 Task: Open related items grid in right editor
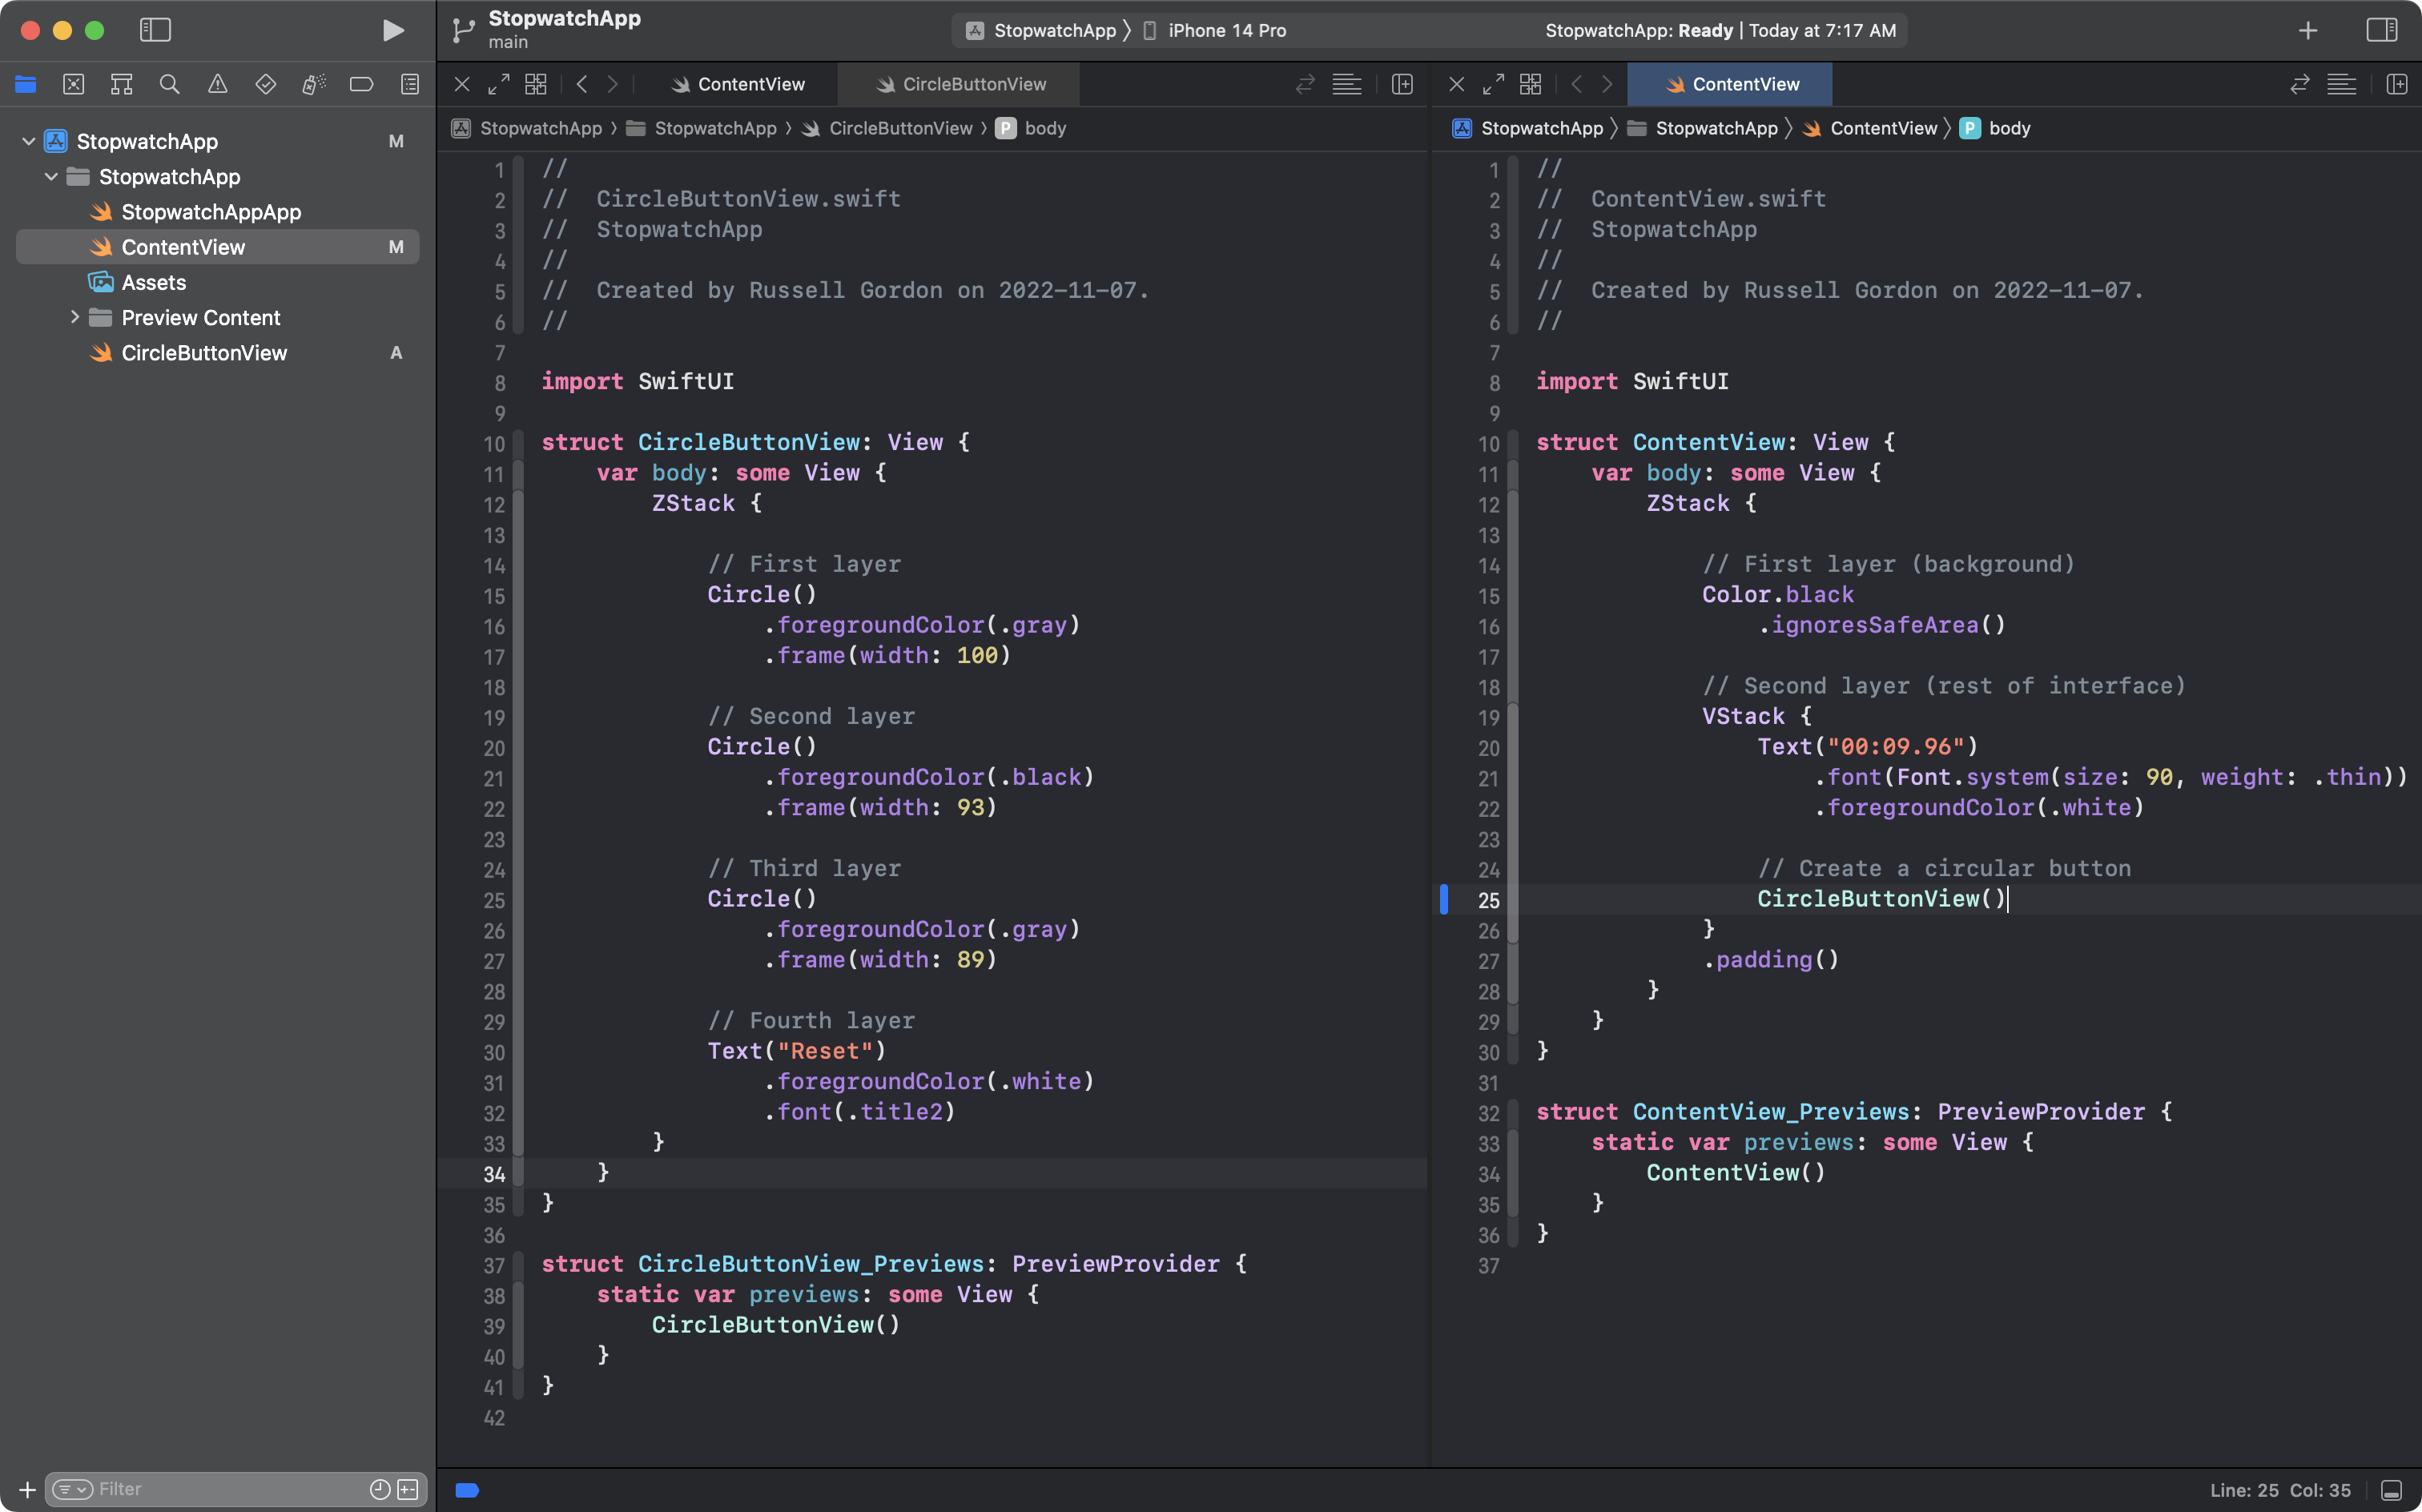(1530, 84)
